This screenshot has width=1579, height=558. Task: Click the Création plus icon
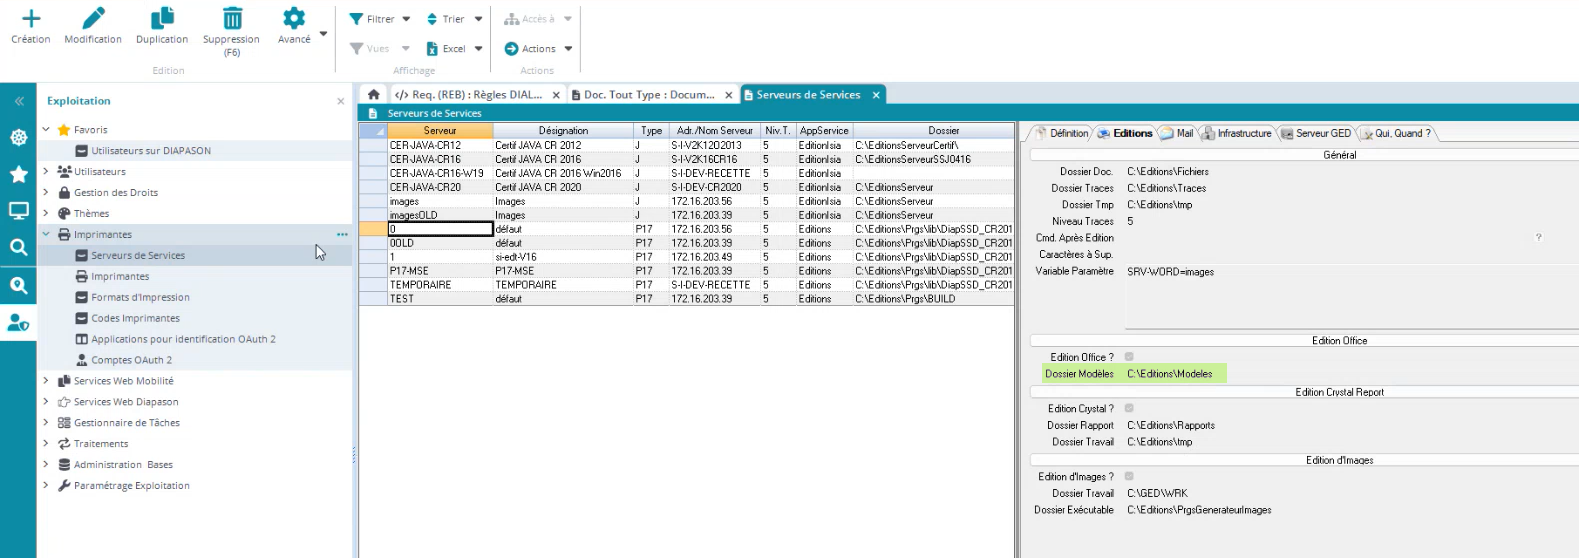point(31,19)
